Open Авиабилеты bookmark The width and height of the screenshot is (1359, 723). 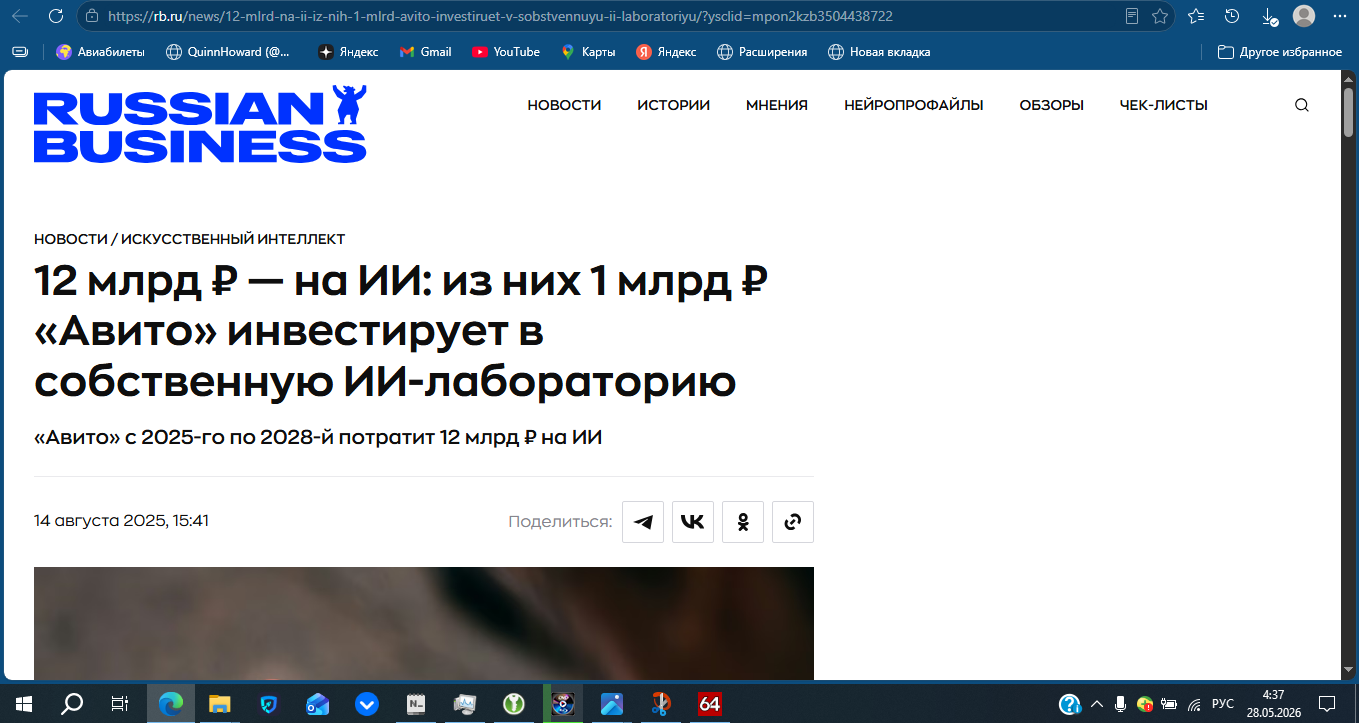pyautogui.click(x=100, y=52)
